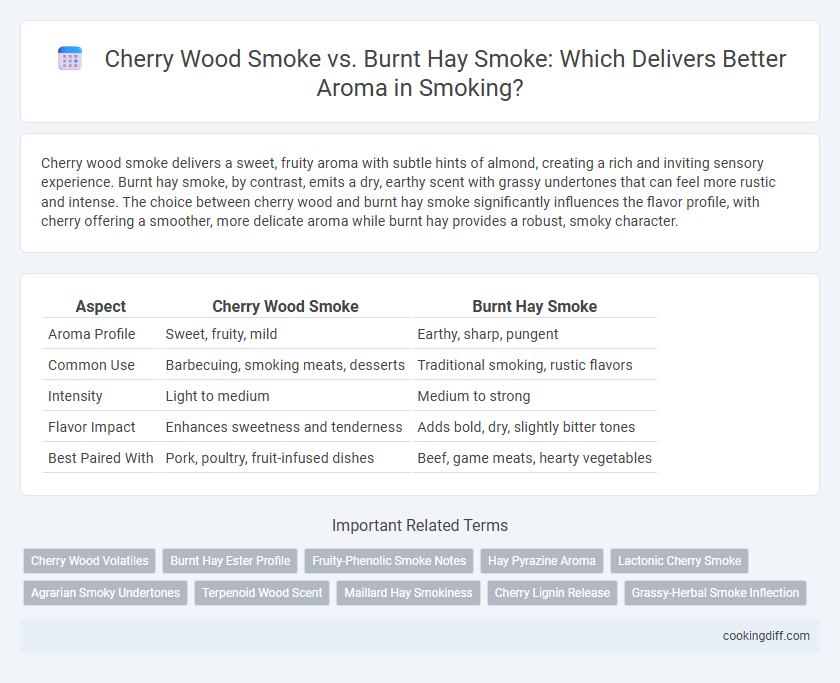The width and height of the screenshot is (840, 683).
Task: Click the 'Medium to strong' cell
Action: [534, 396]
